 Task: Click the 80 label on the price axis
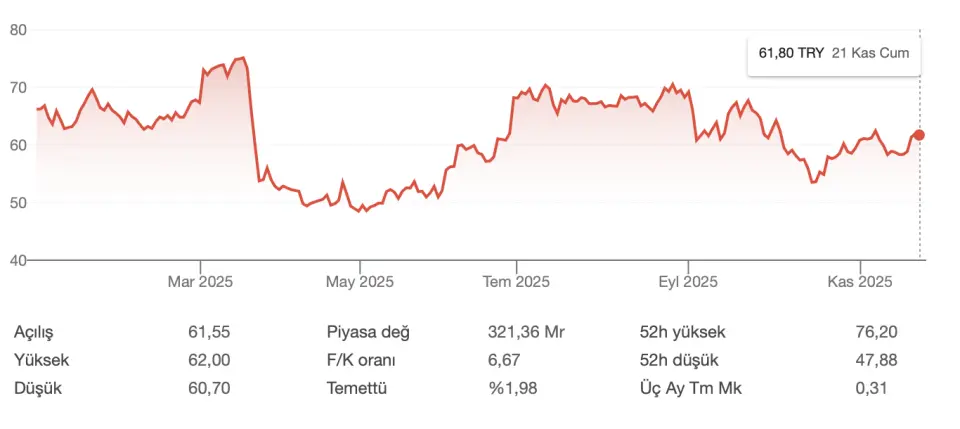[x=18, y=30]
